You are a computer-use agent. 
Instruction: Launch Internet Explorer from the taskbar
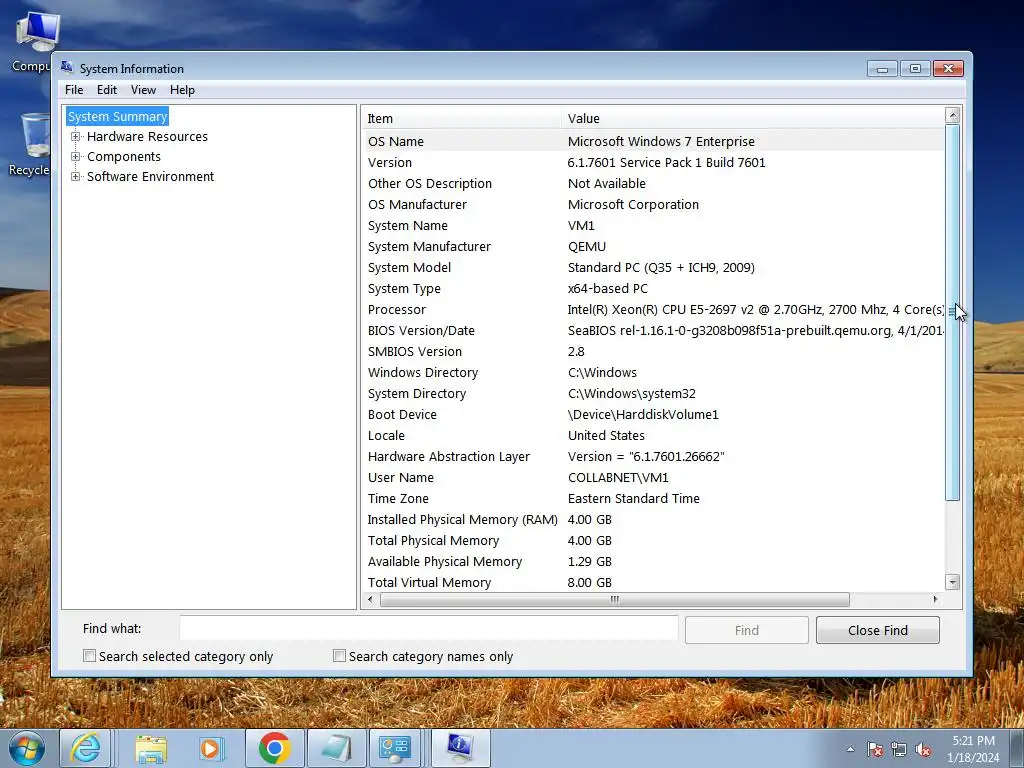point(86,748)
